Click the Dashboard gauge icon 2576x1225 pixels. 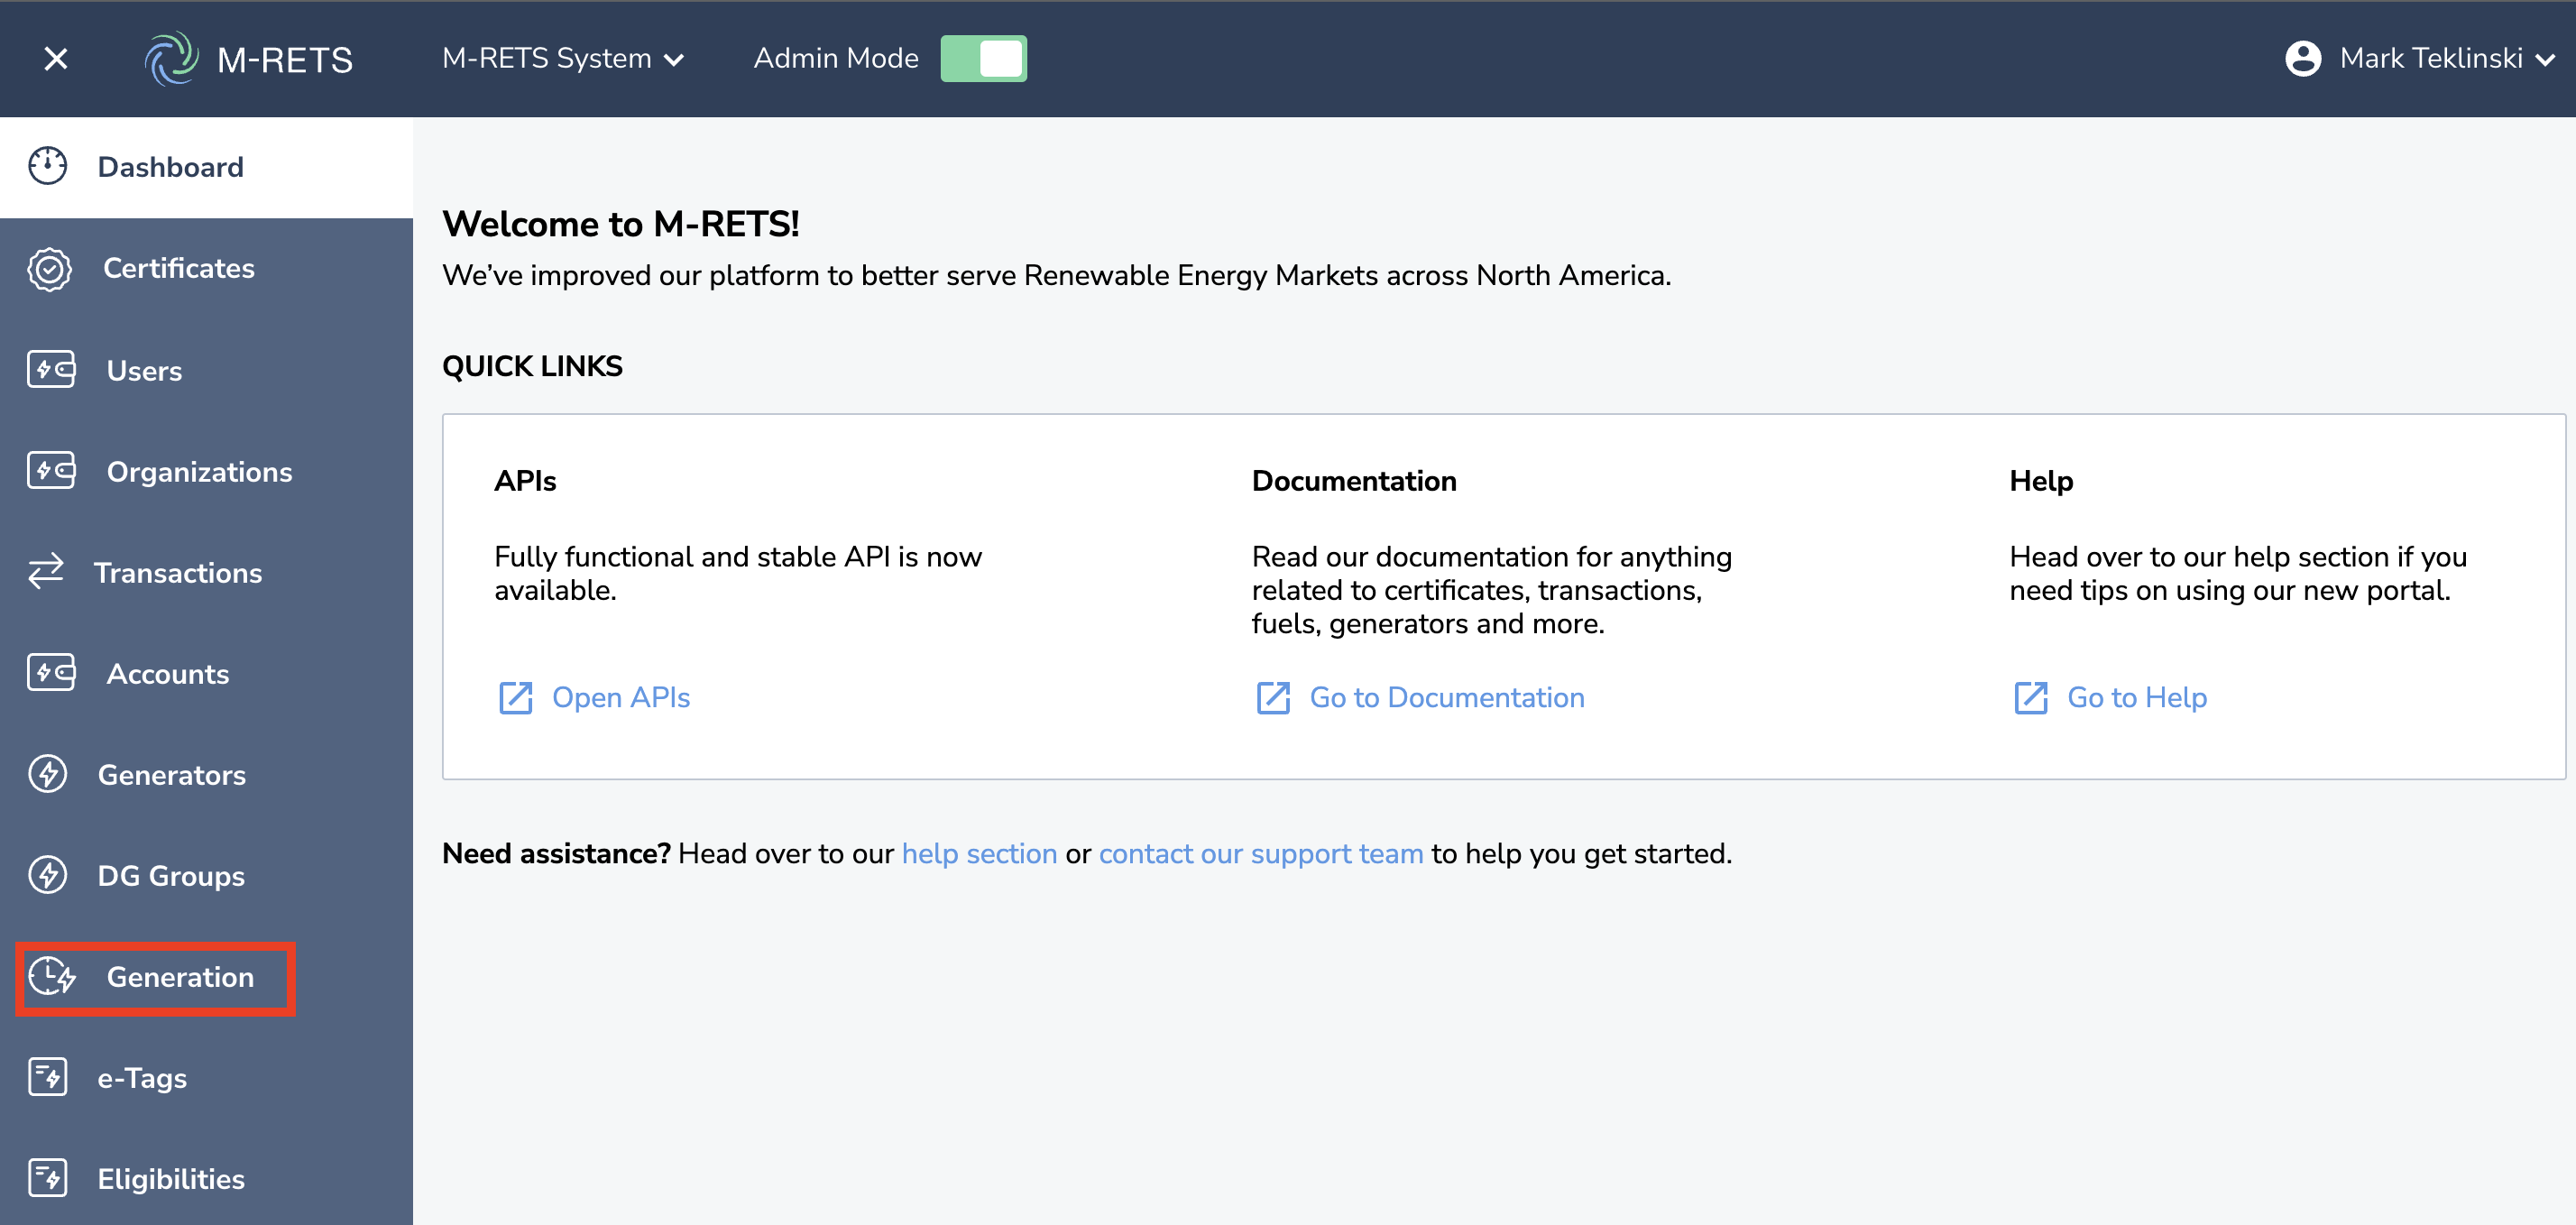48,166
